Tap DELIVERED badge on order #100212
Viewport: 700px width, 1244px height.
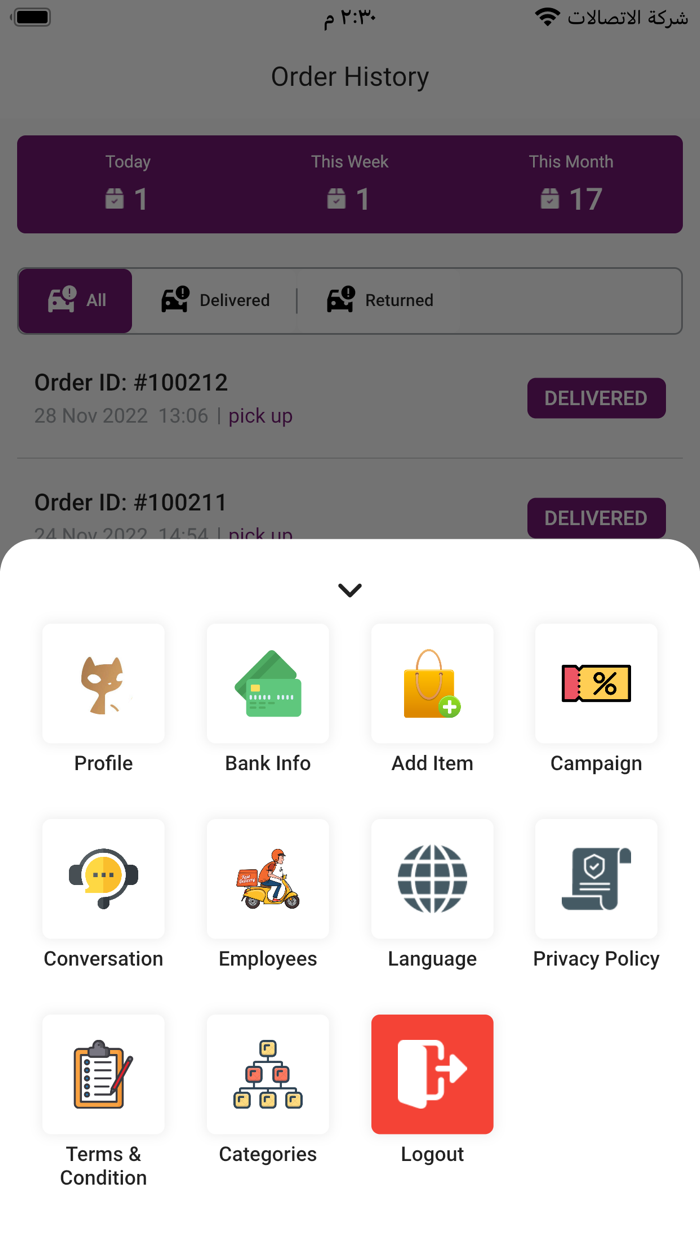(596, 398)
